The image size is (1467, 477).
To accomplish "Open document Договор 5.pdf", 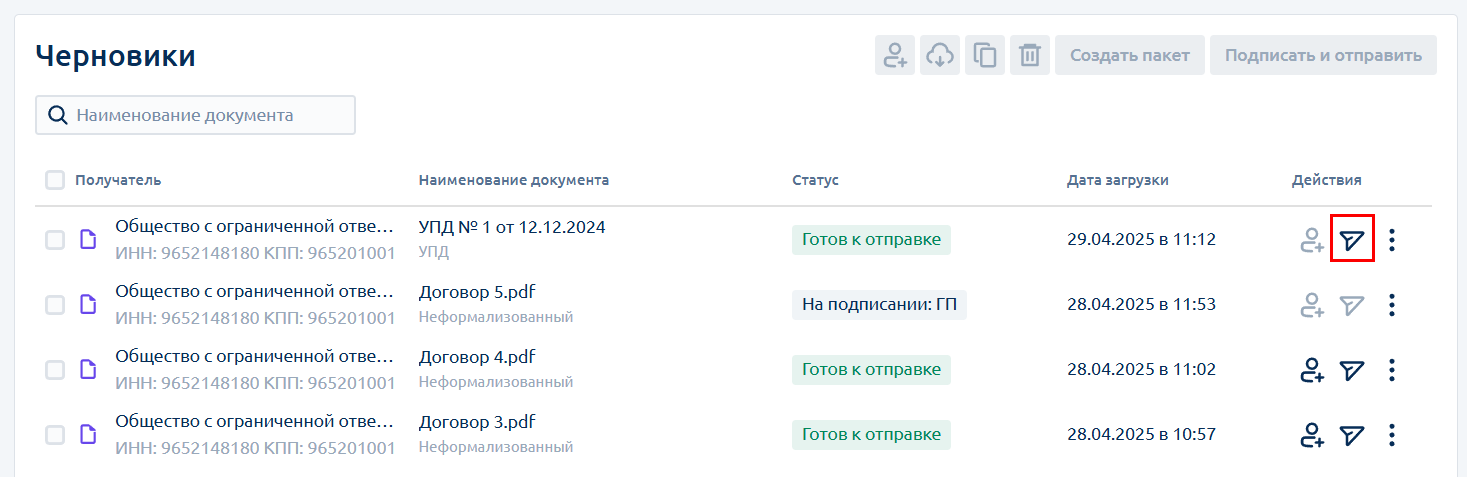I will click(x=479, y=292).
